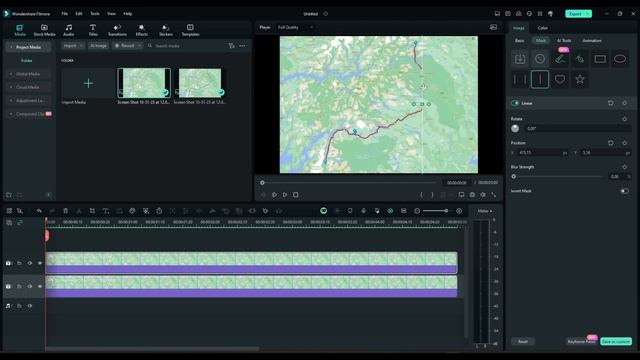
Task: Choose the no-mask circle icon
Action: pos(540,59)
